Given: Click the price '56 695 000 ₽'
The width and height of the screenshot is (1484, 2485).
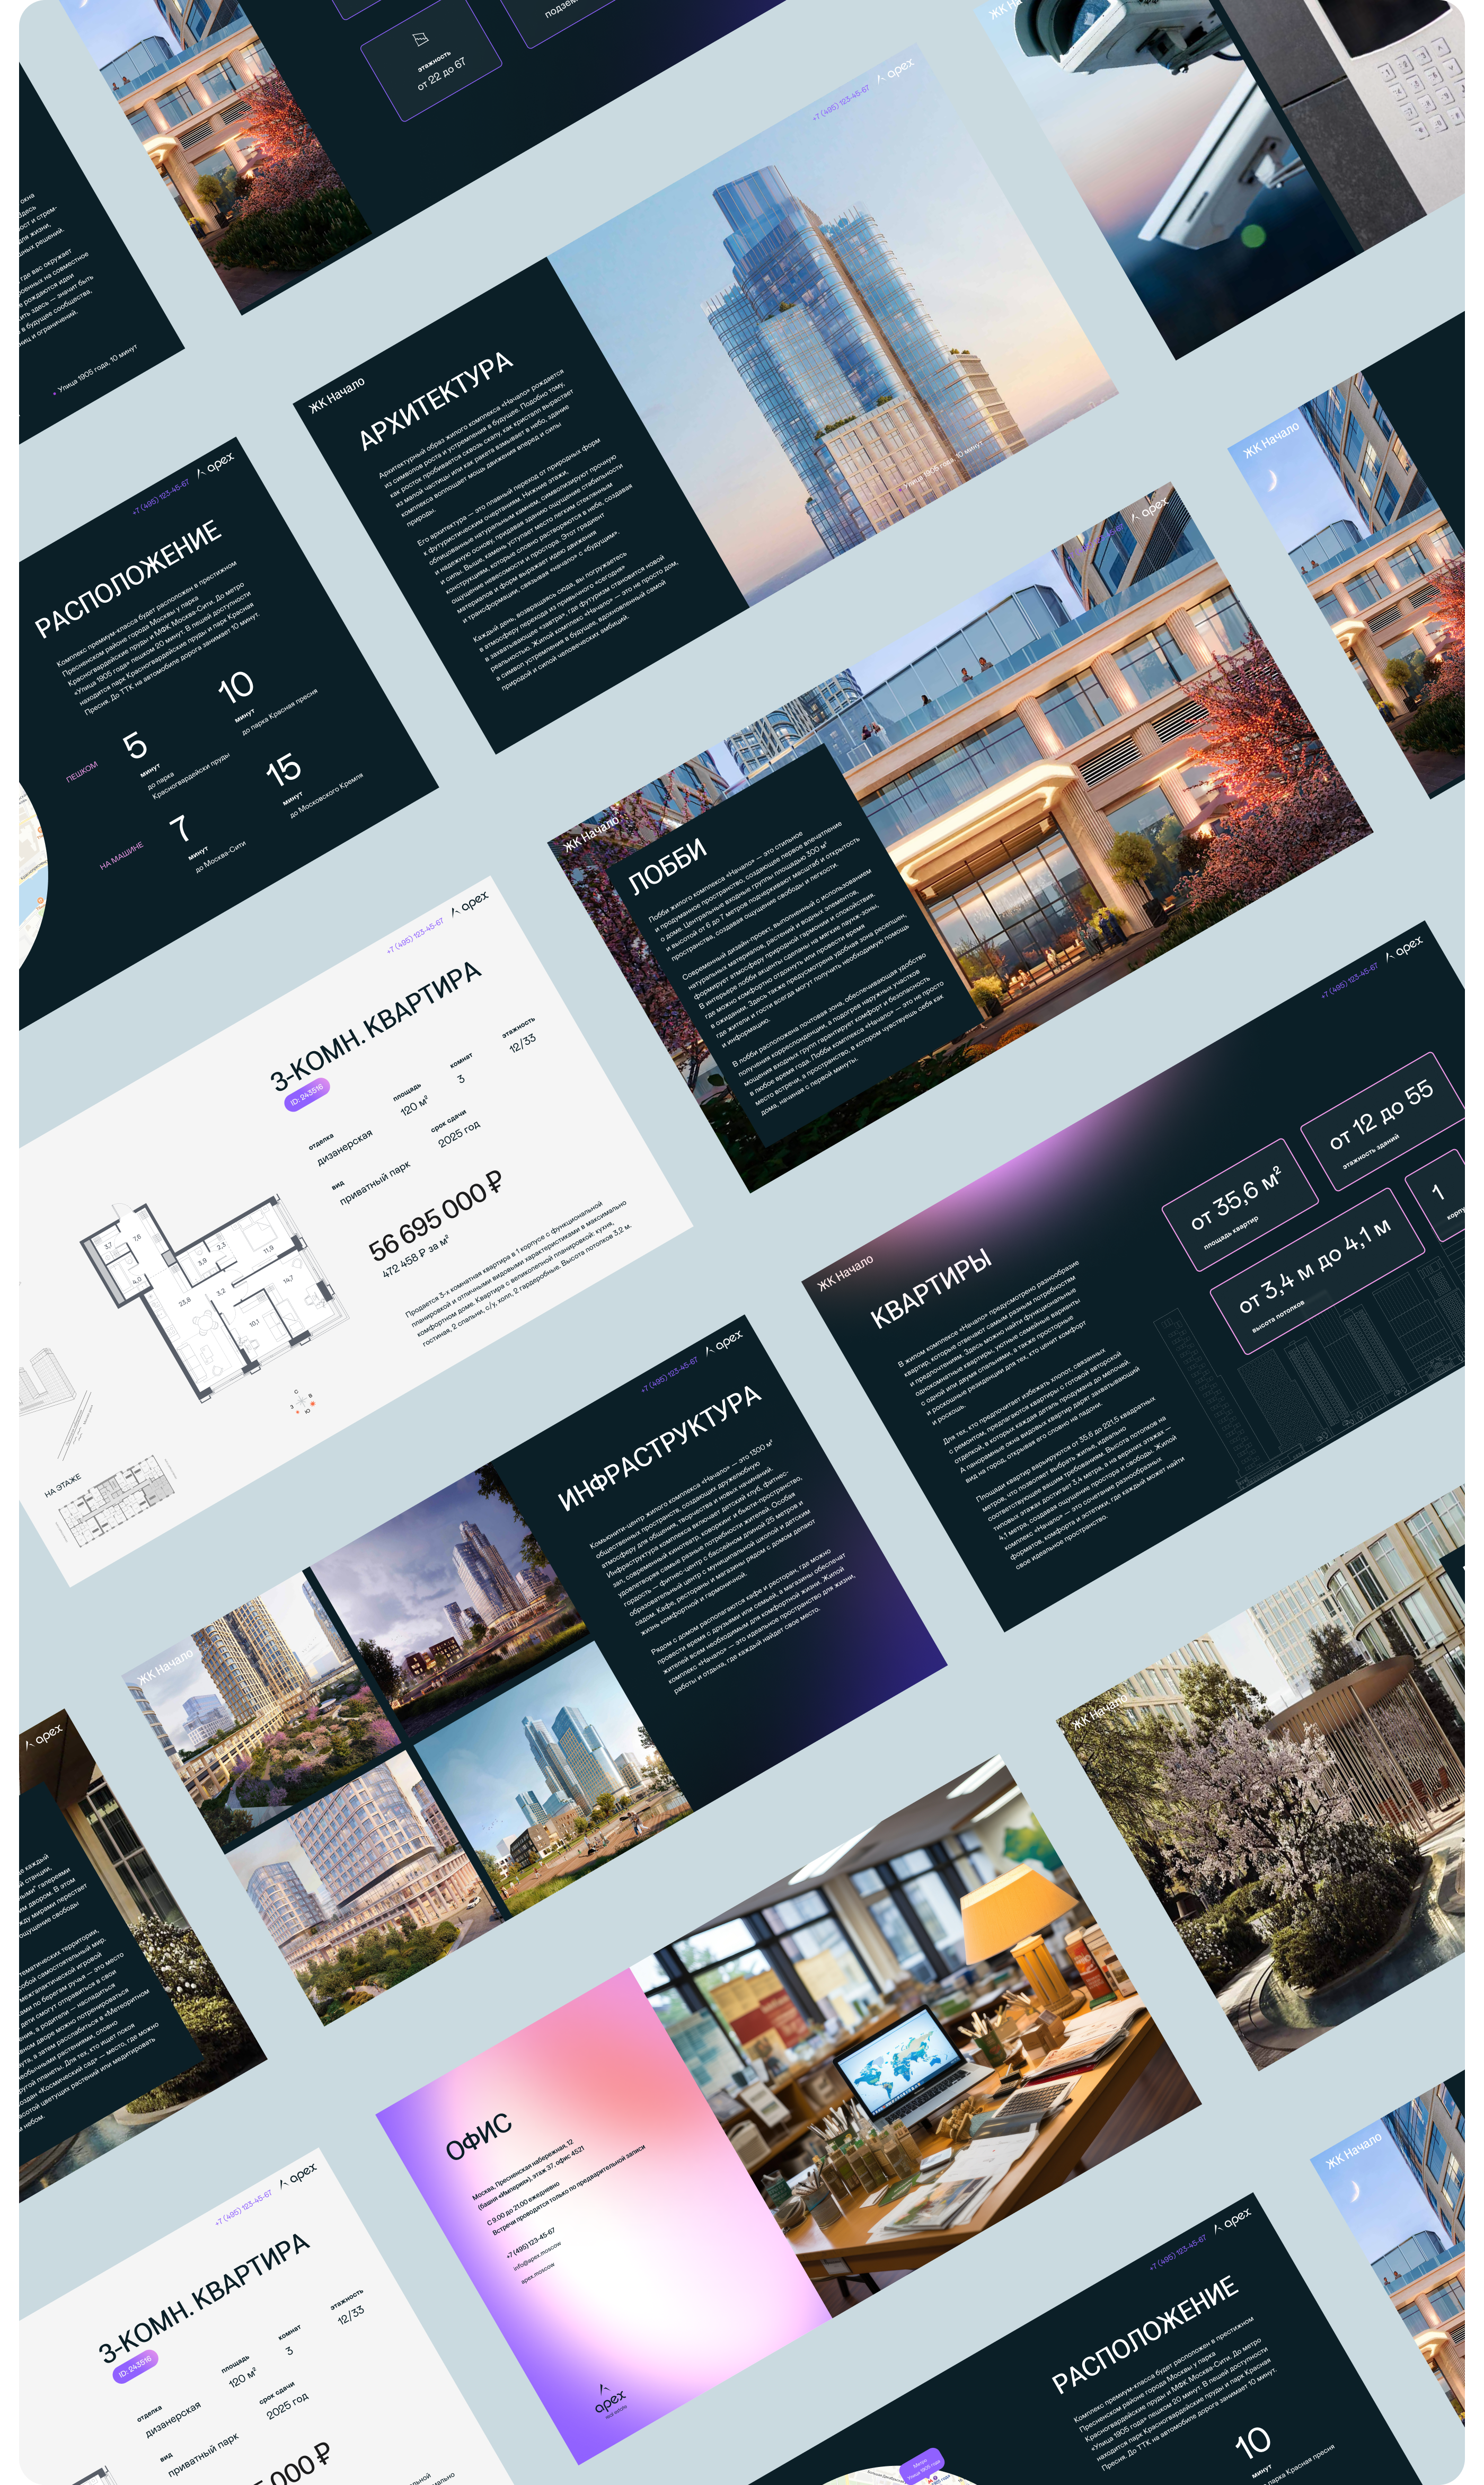Looking at the screenshot, I should 436,1214.
